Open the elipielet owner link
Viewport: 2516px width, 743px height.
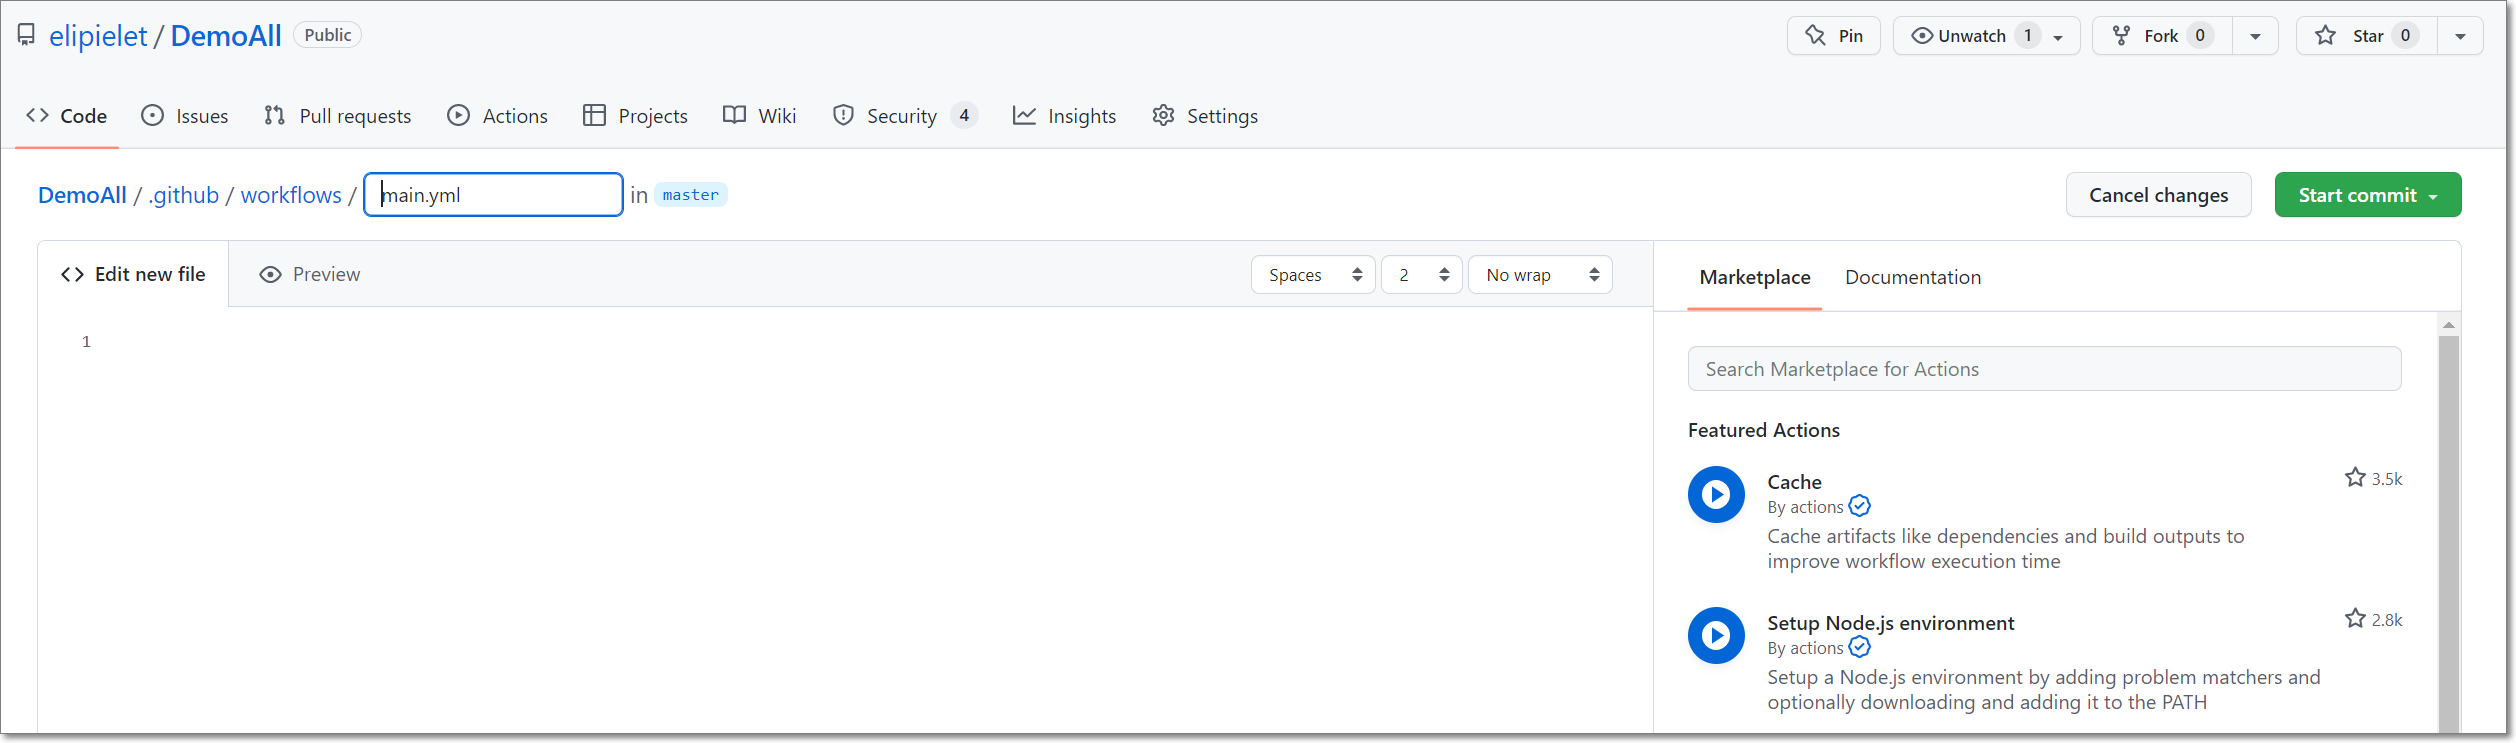[98, 36]
